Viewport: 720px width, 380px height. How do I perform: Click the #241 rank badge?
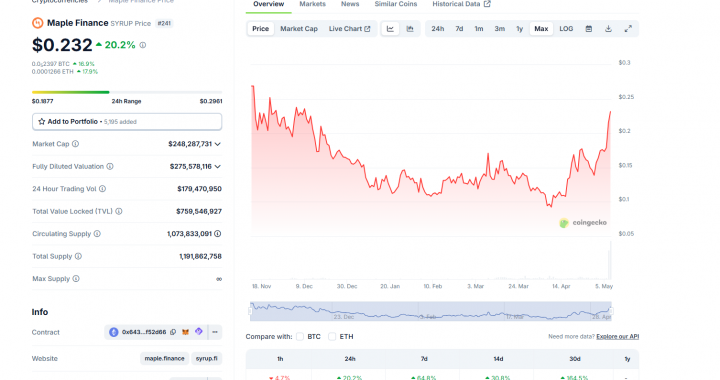[164, 23]
